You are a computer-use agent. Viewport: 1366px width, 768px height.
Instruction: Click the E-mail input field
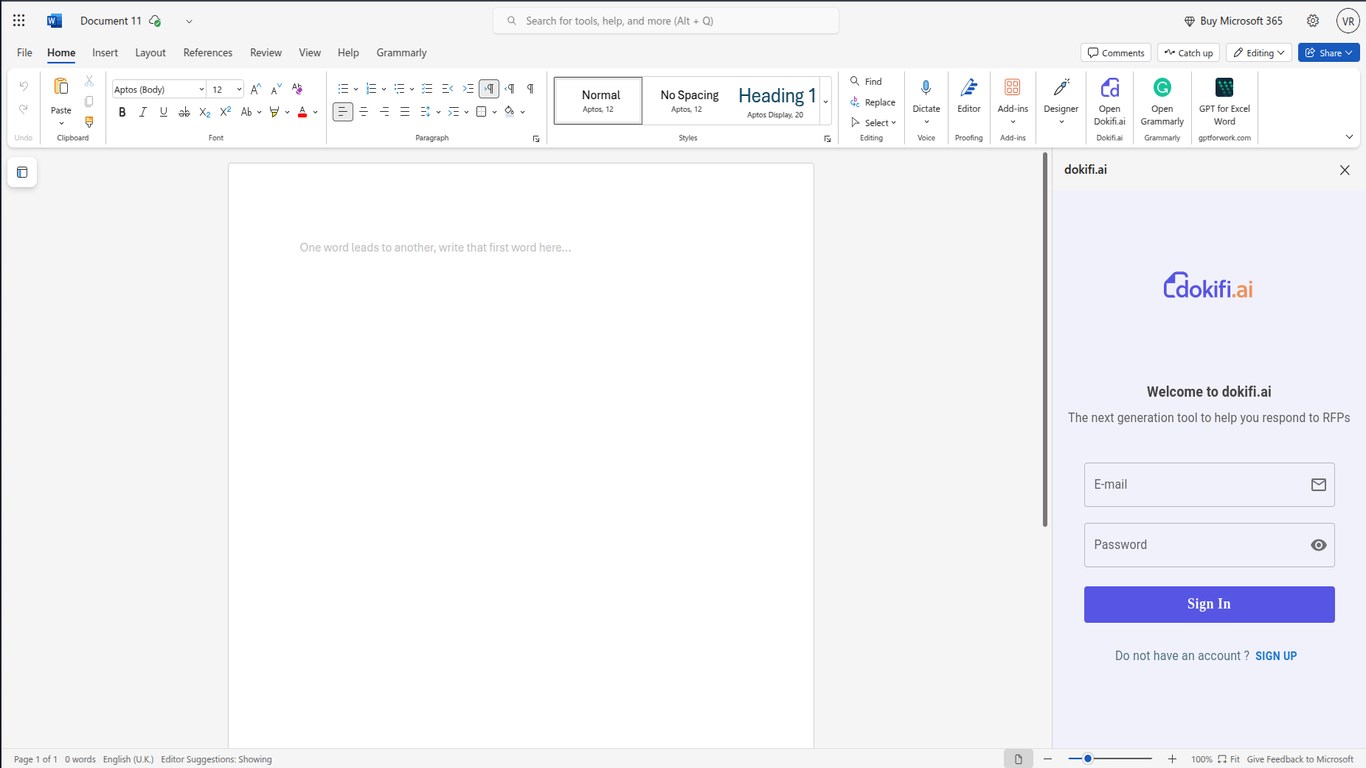click(1209, 484)
